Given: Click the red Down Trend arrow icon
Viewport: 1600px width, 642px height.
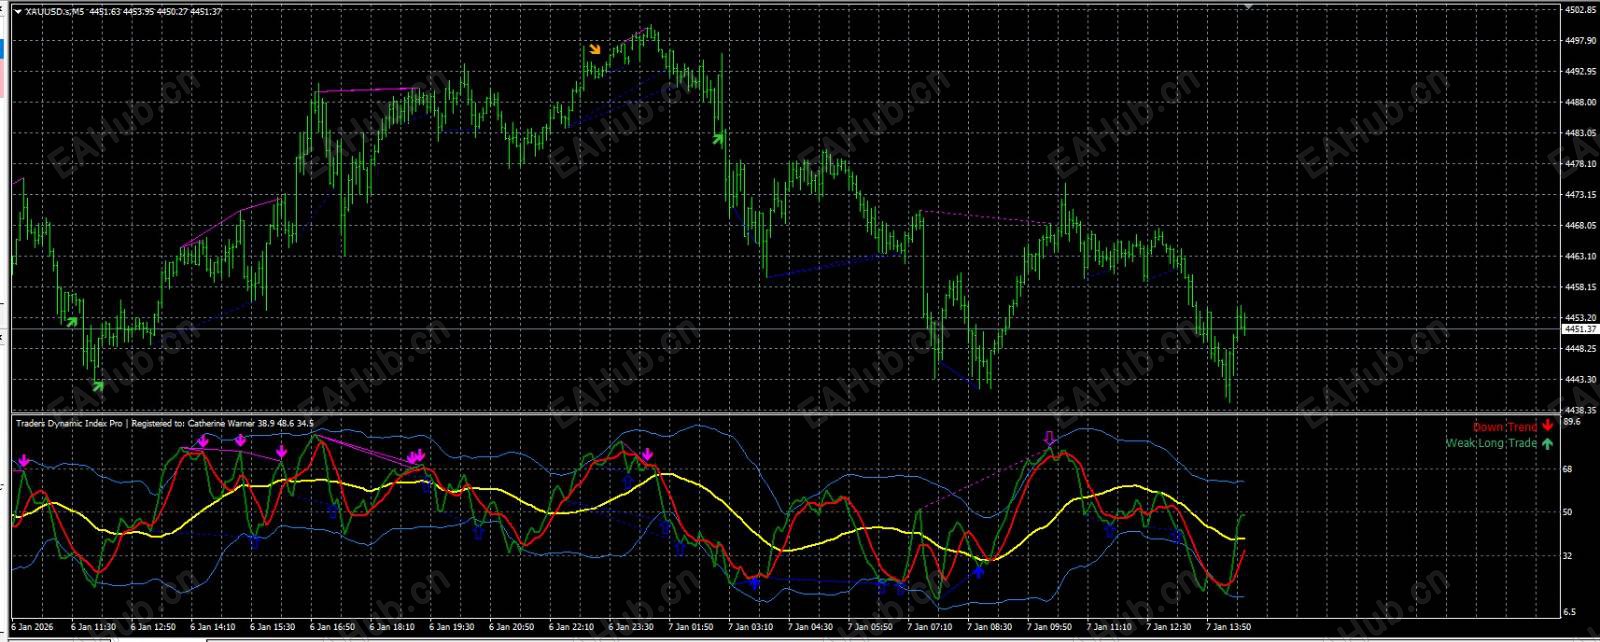Looking at the screenshot, I should 1547,426.
